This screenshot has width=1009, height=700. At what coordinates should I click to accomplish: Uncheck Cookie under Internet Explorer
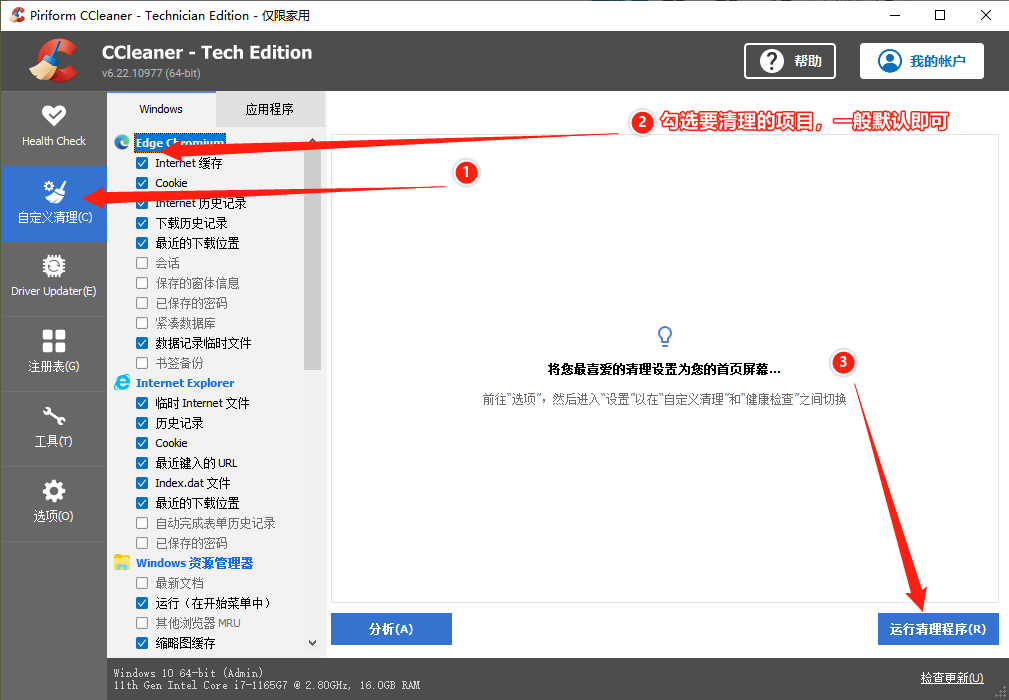click(142, 443)
